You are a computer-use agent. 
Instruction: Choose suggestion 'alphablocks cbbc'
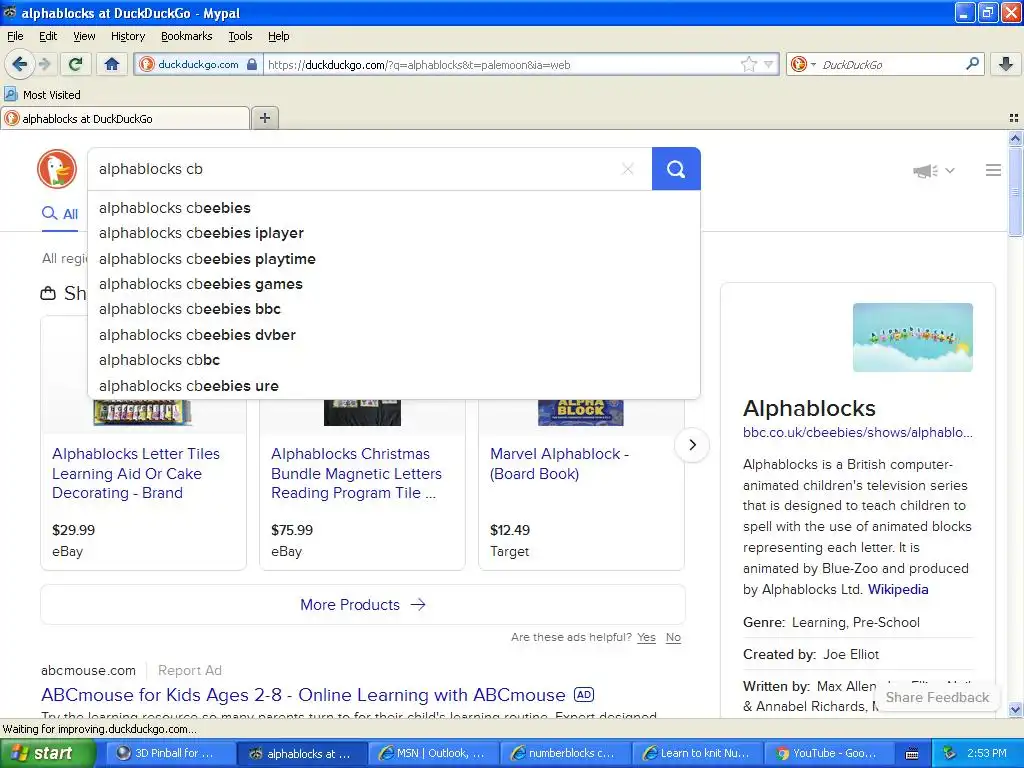[394, 360]
